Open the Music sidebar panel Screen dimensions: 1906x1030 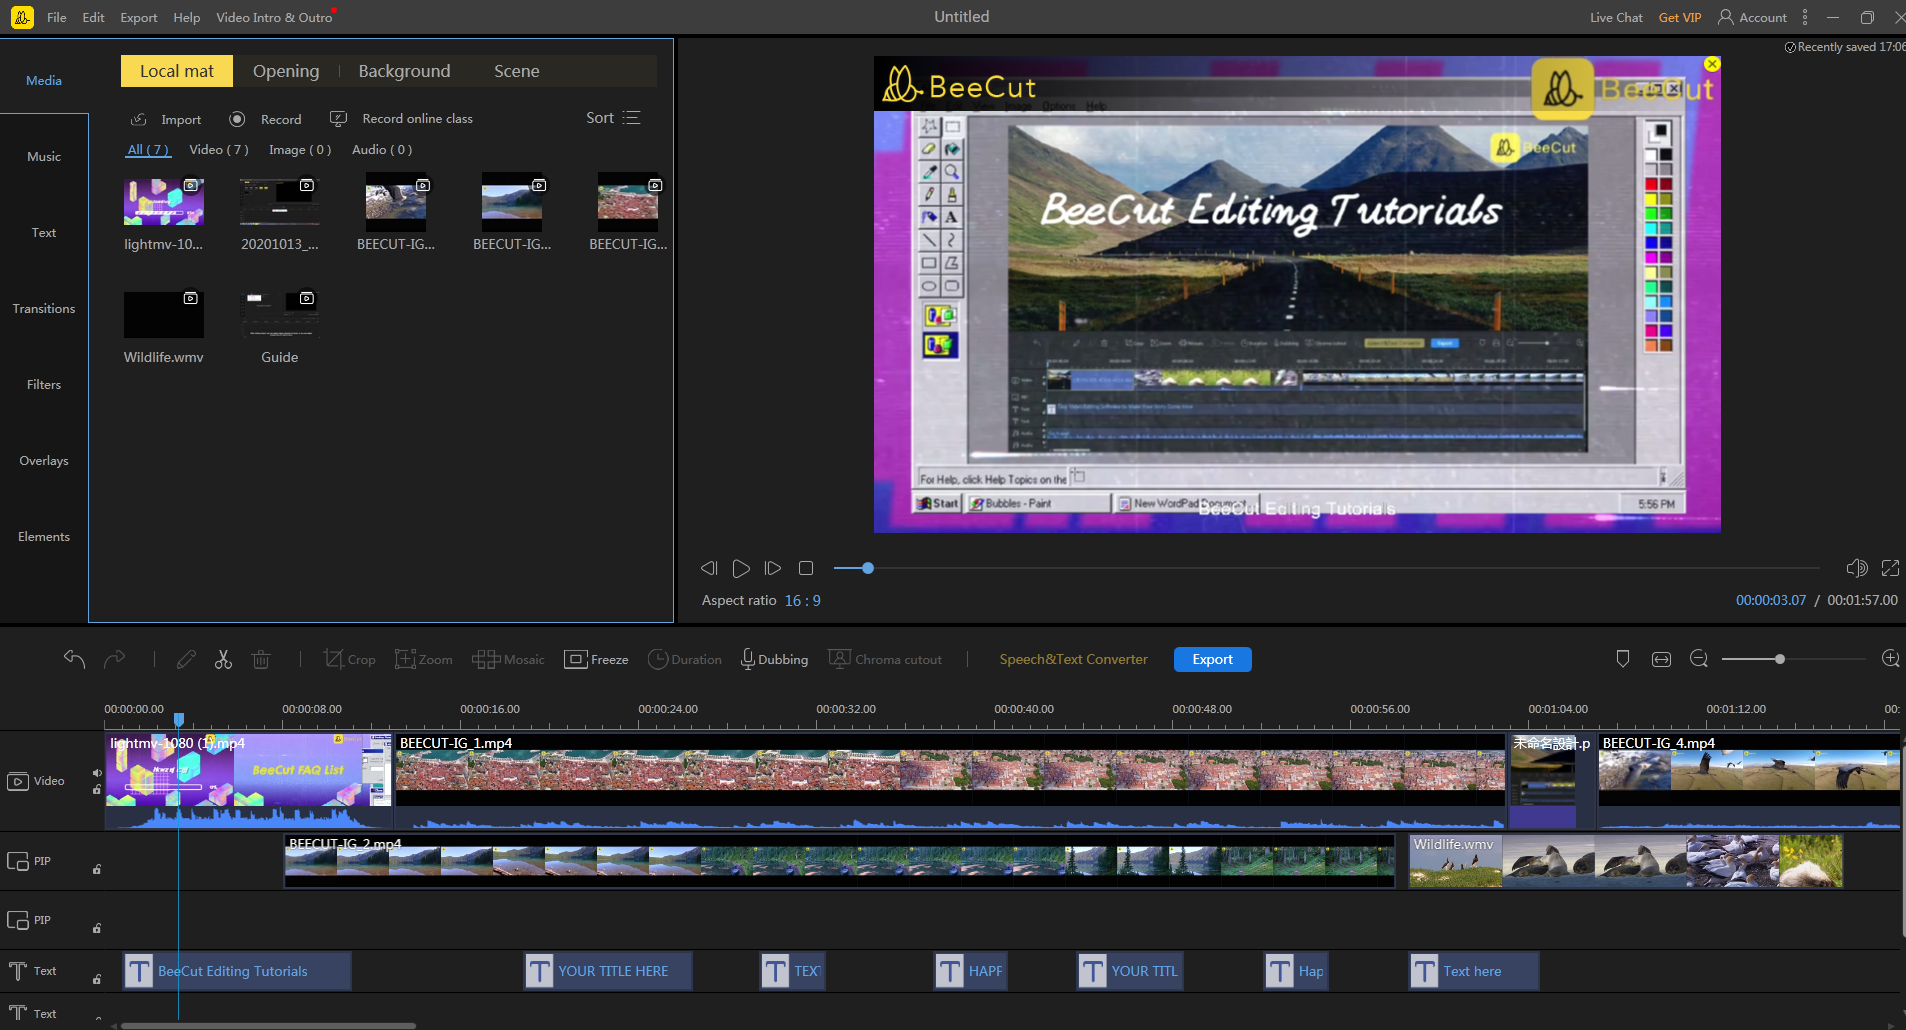[44, 156]
